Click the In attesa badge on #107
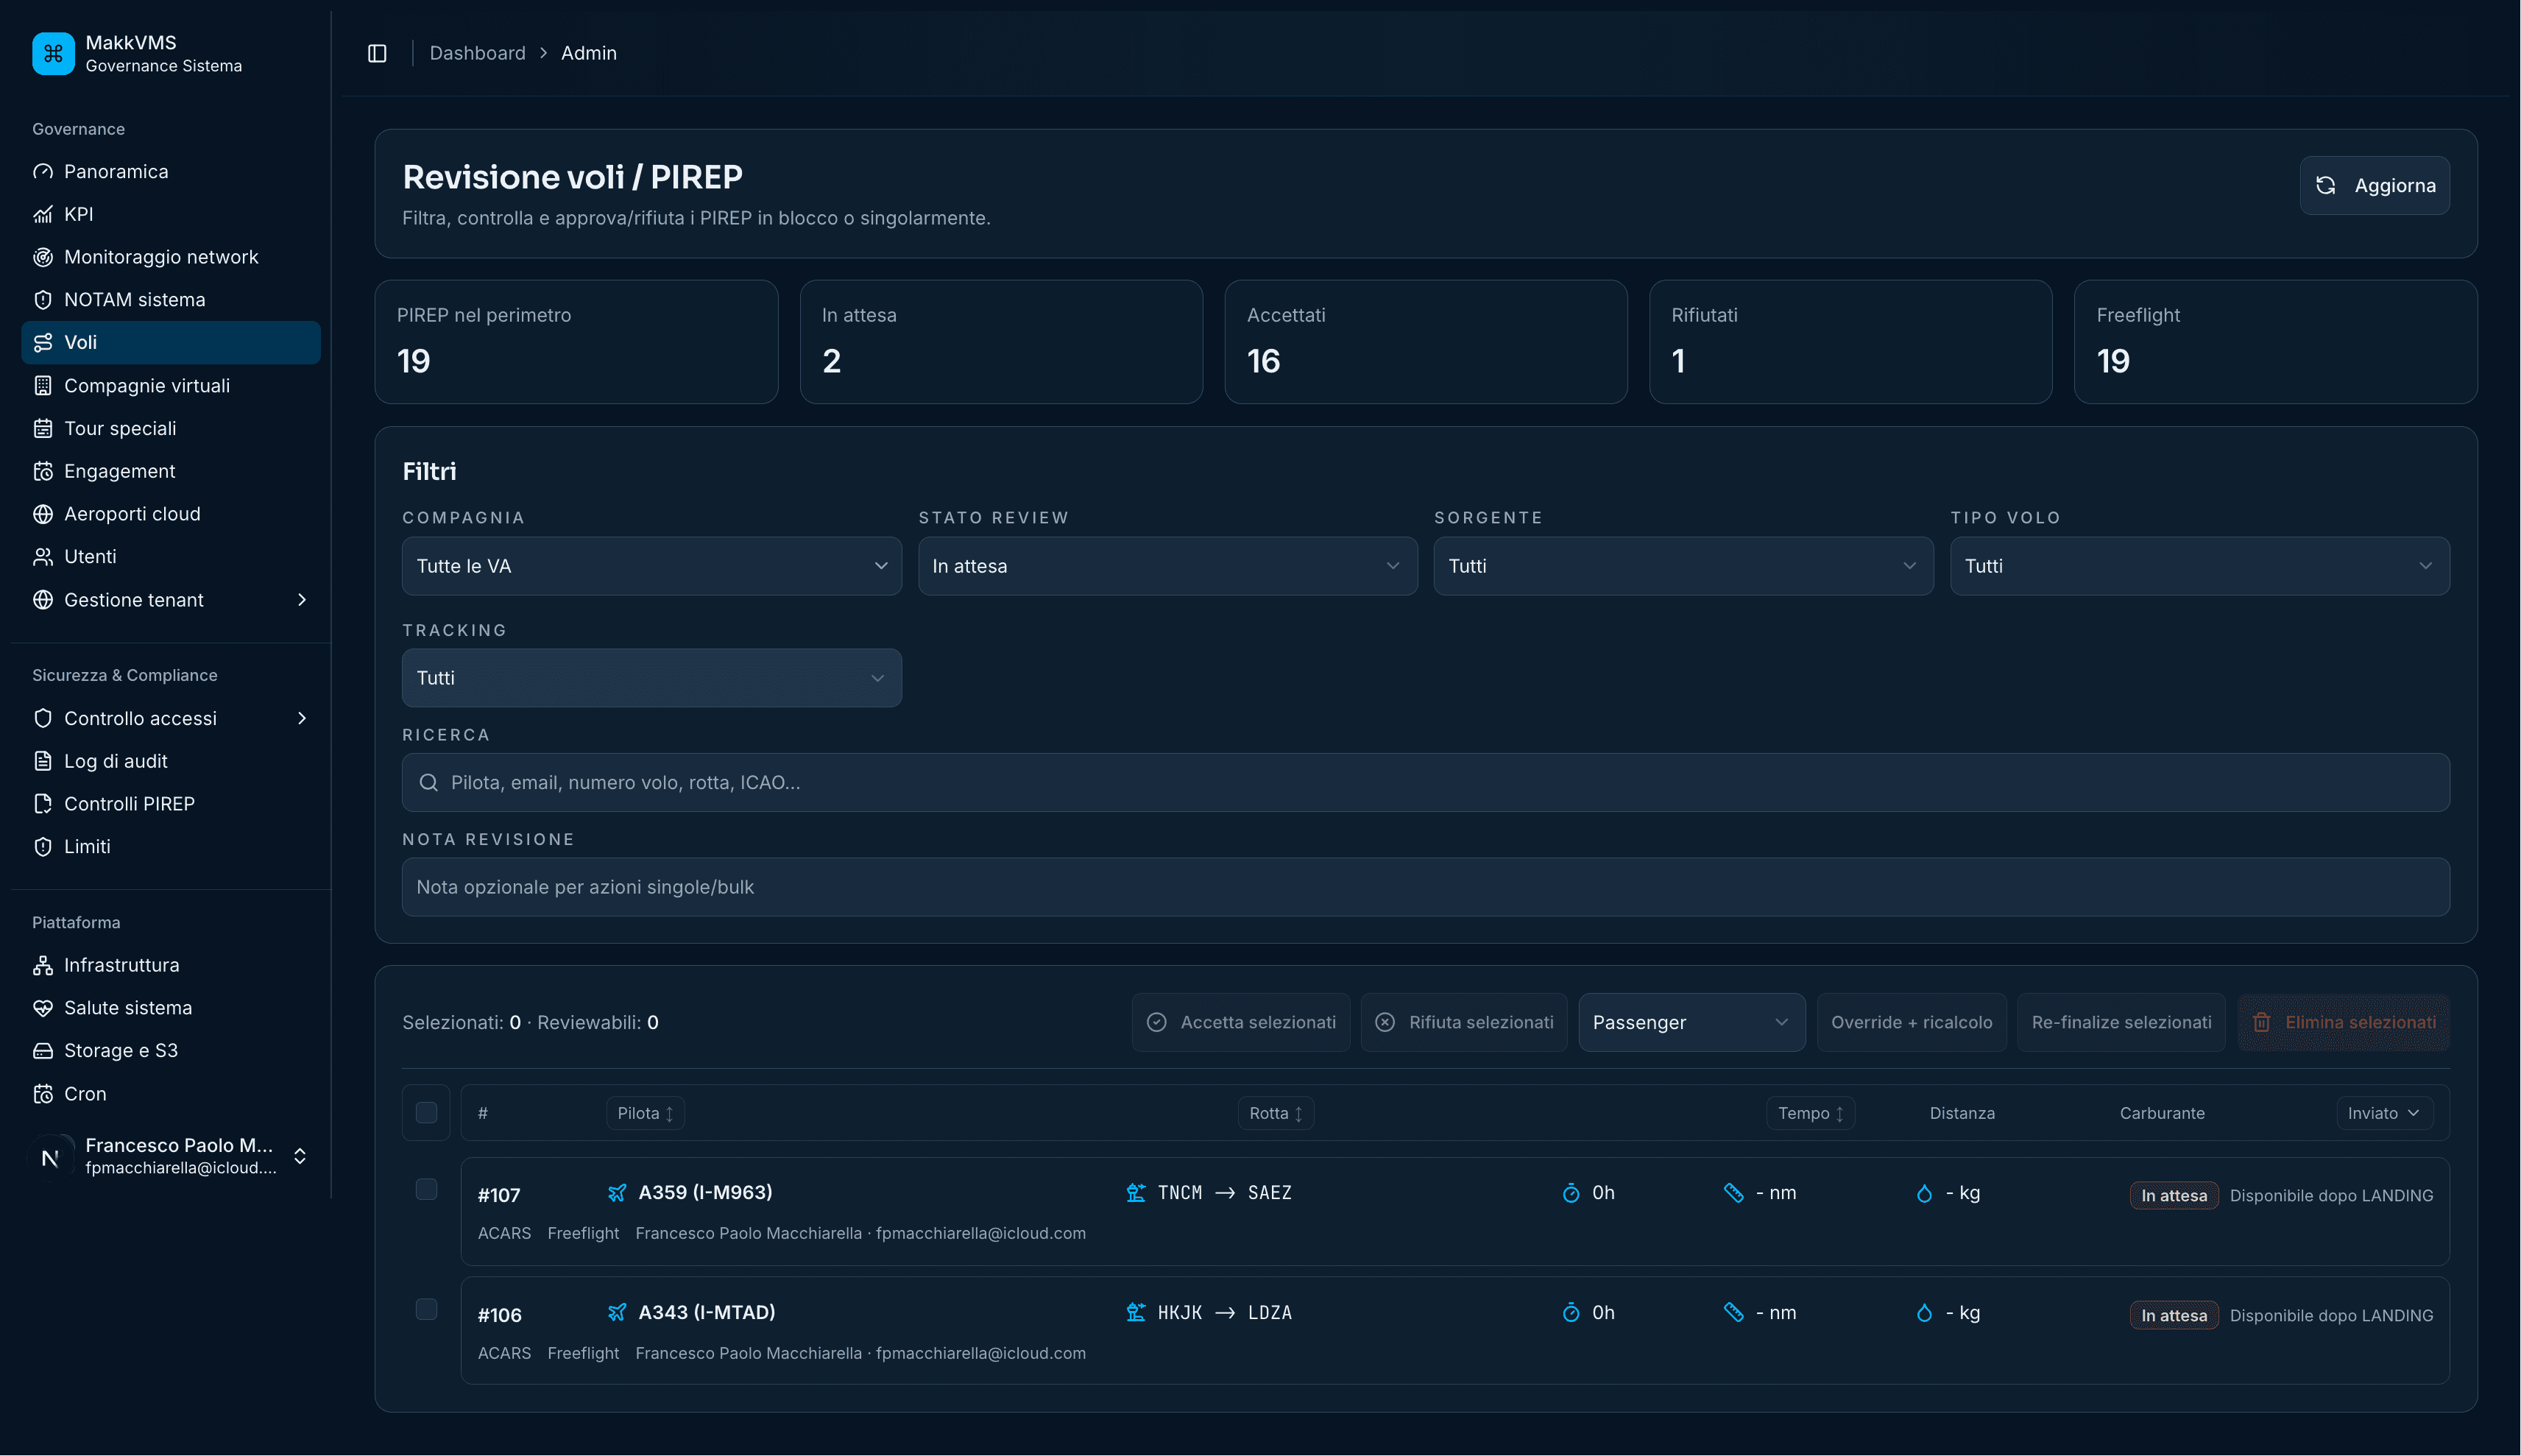Image resolution: width=2521 pixels, height=1456 pixels. click(2173, 1195)
